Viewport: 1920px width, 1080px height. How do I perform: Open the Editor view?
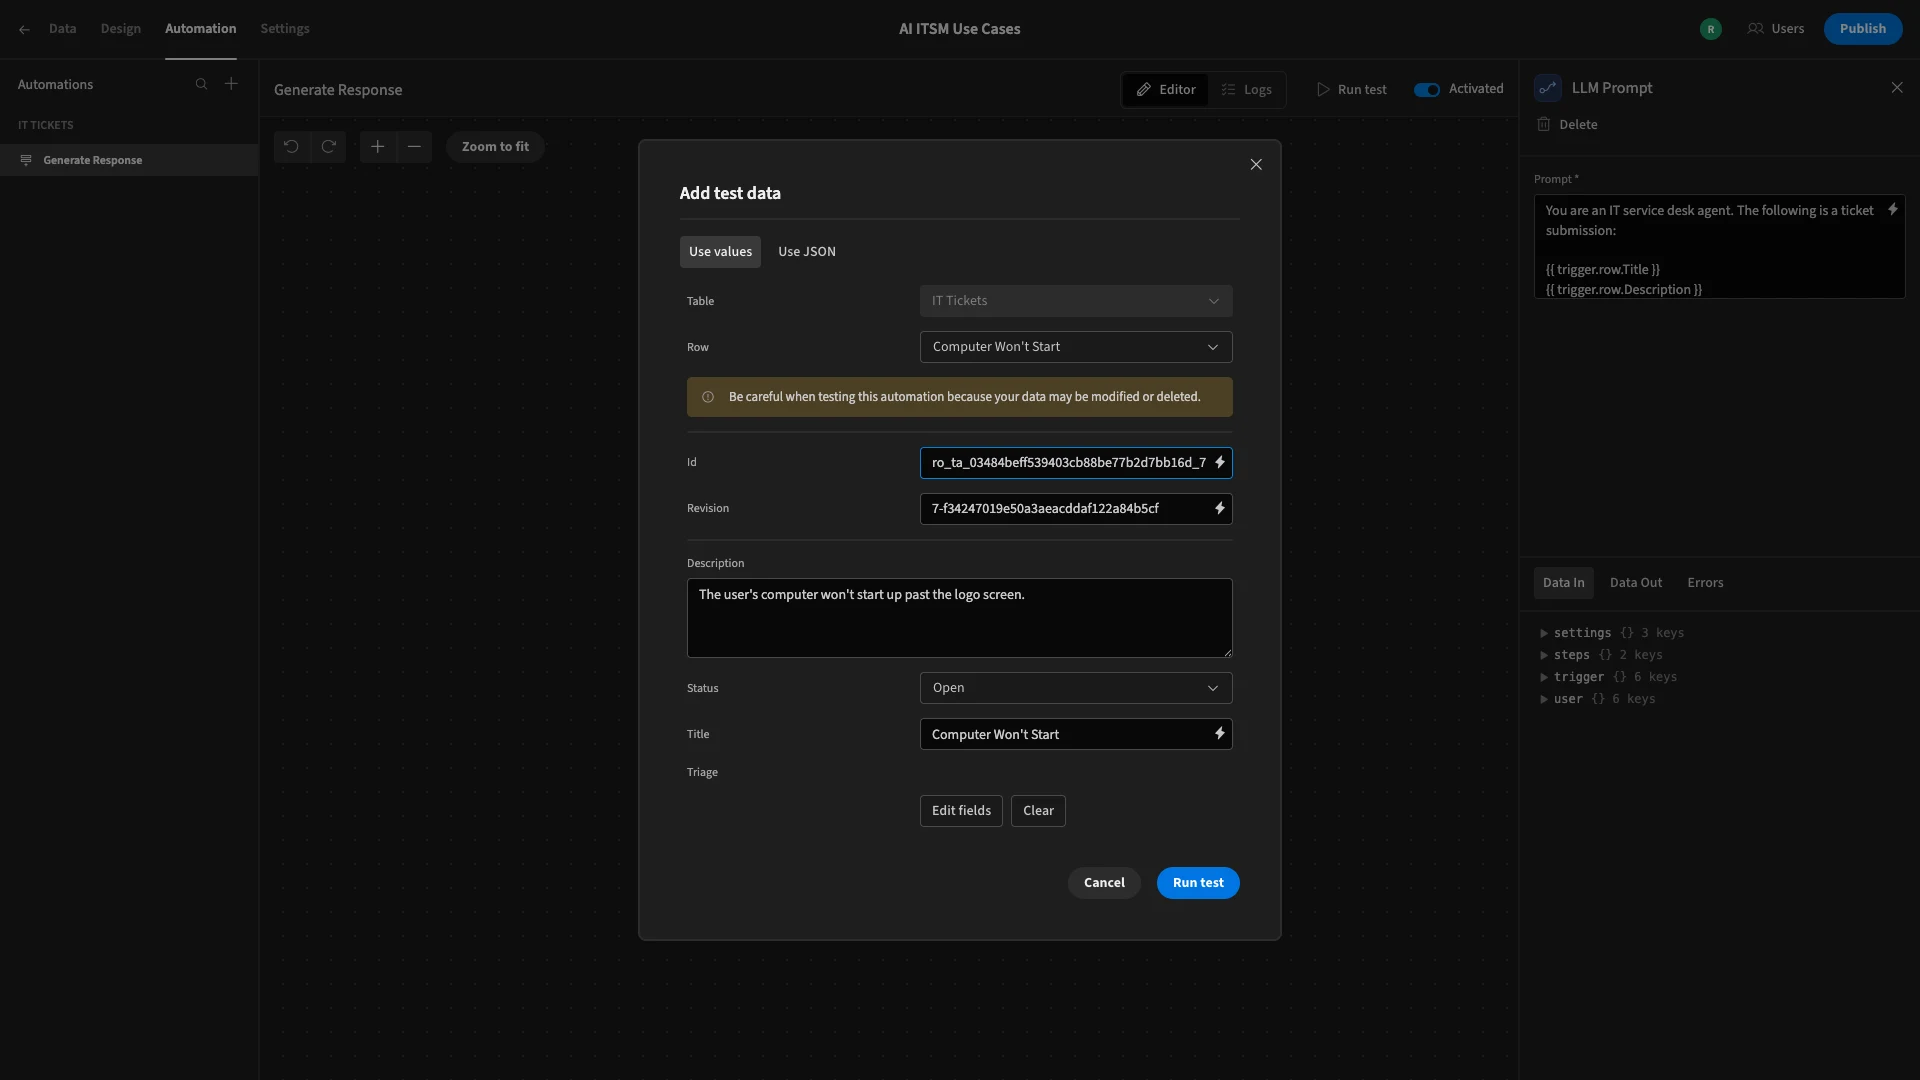click(1166, 90)
